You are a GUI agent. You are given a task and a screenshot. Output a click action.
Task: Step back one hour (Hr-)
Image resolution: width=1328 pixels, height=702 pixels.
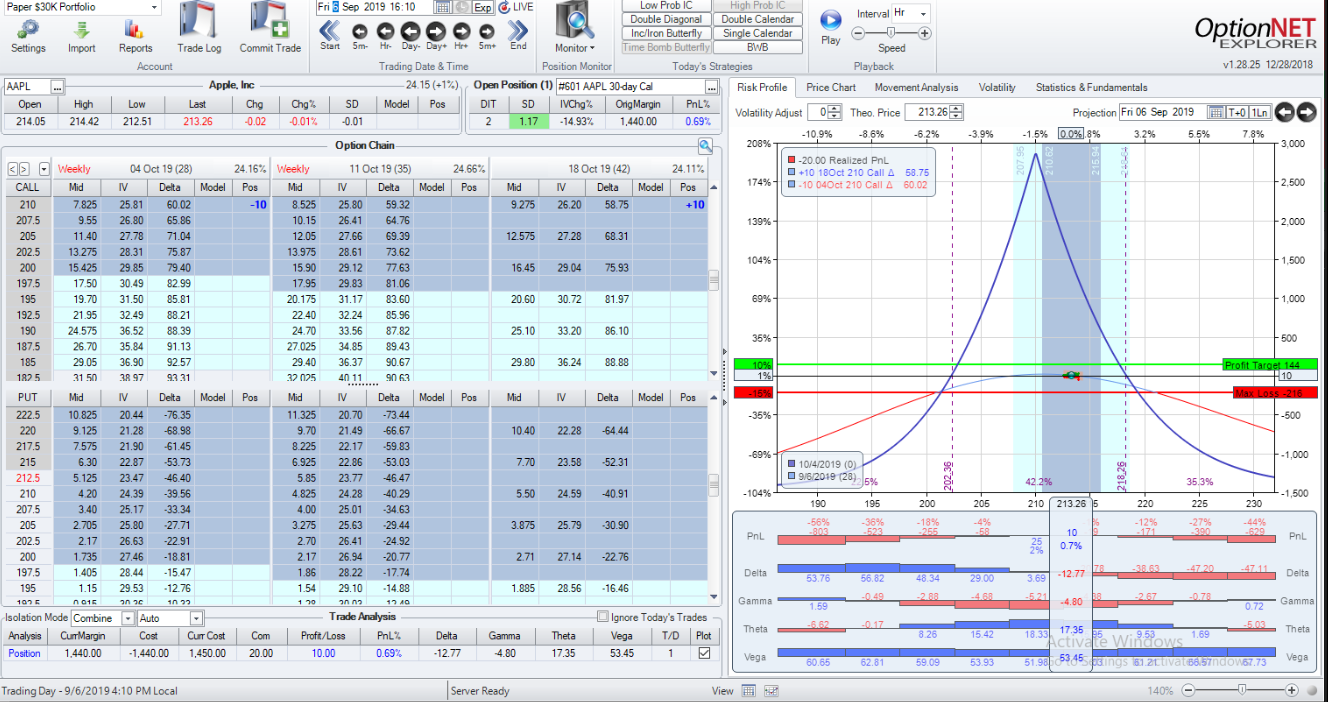pyautogui.click(x=386, y=32)
